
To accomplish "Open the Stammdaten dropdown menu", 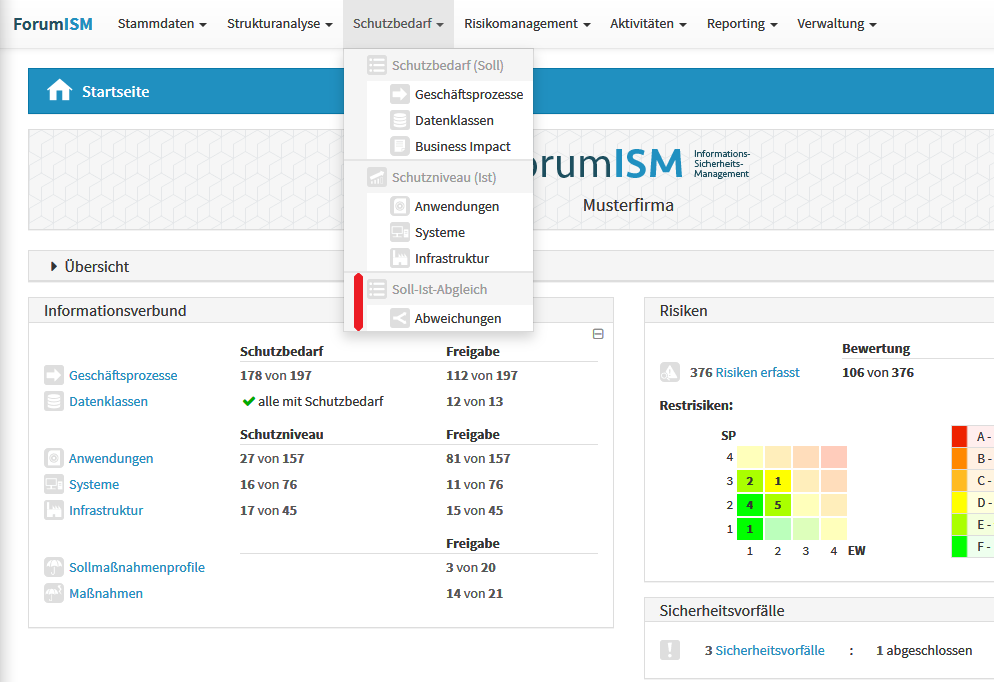I will click(x=162, y=23).
